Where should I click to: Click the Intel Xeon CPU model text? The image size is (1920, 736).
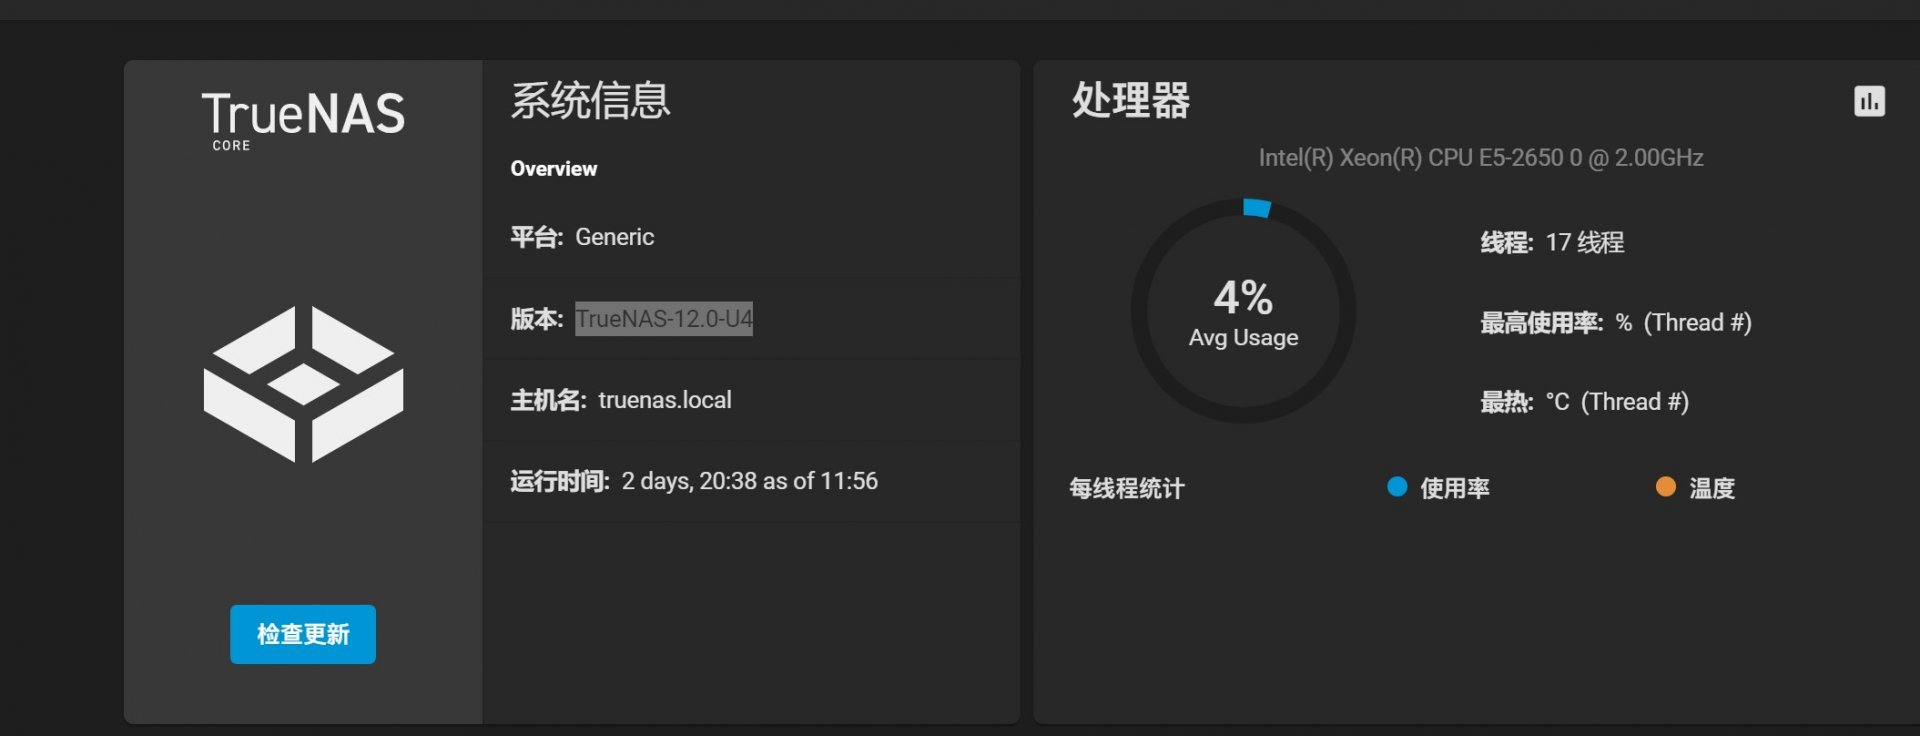click(1481, 158)
